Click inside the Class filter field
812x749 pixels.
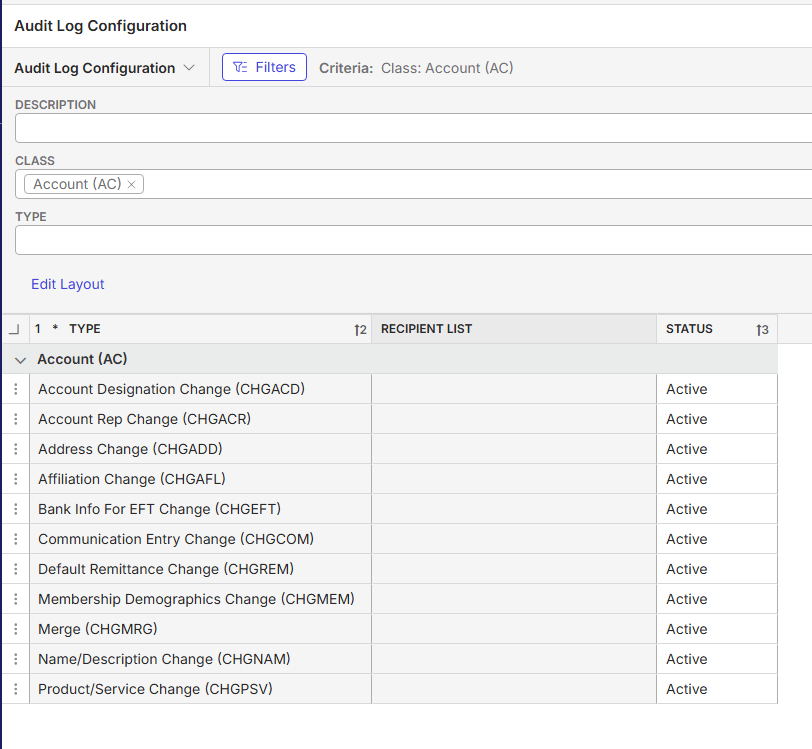coord(413,184)
